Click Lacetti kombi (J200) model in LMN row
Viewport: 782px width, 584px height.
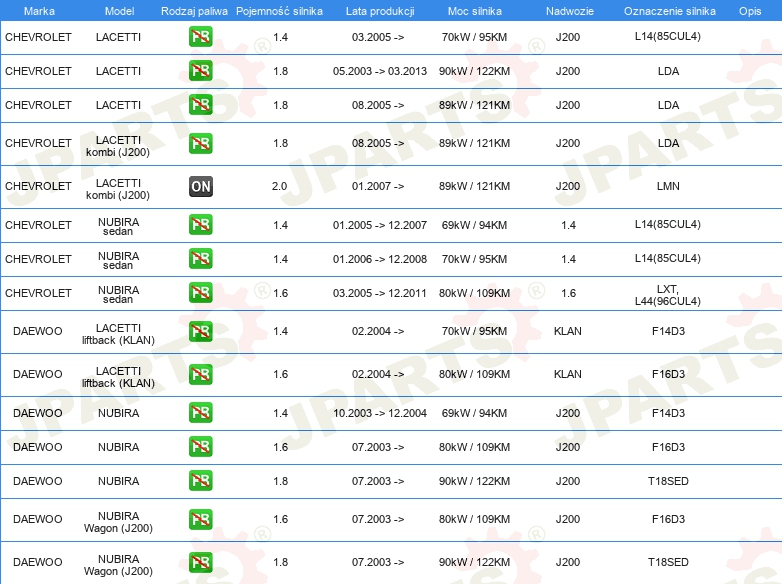118,189
